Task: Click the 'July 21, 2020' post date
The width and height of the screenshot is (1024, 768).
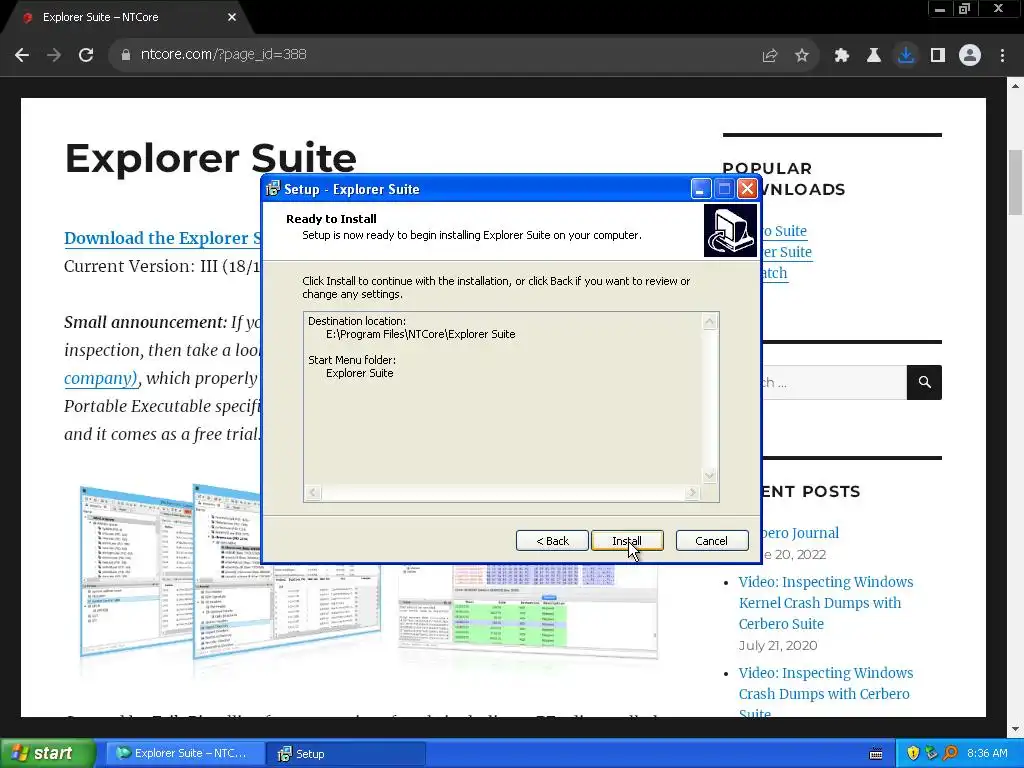Action: (x=778, y=645)
